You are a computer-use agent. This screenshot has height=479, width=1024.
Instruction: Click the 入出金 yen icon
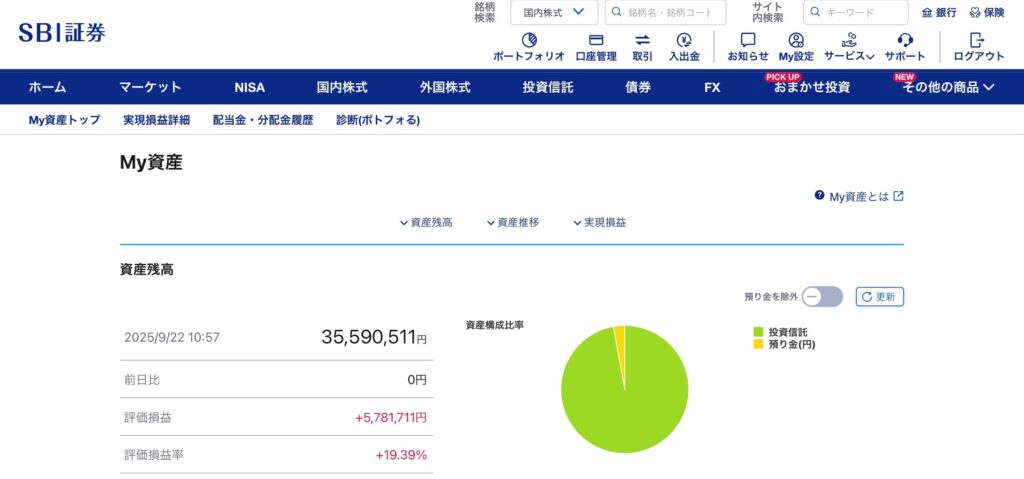tap(684, 40)
